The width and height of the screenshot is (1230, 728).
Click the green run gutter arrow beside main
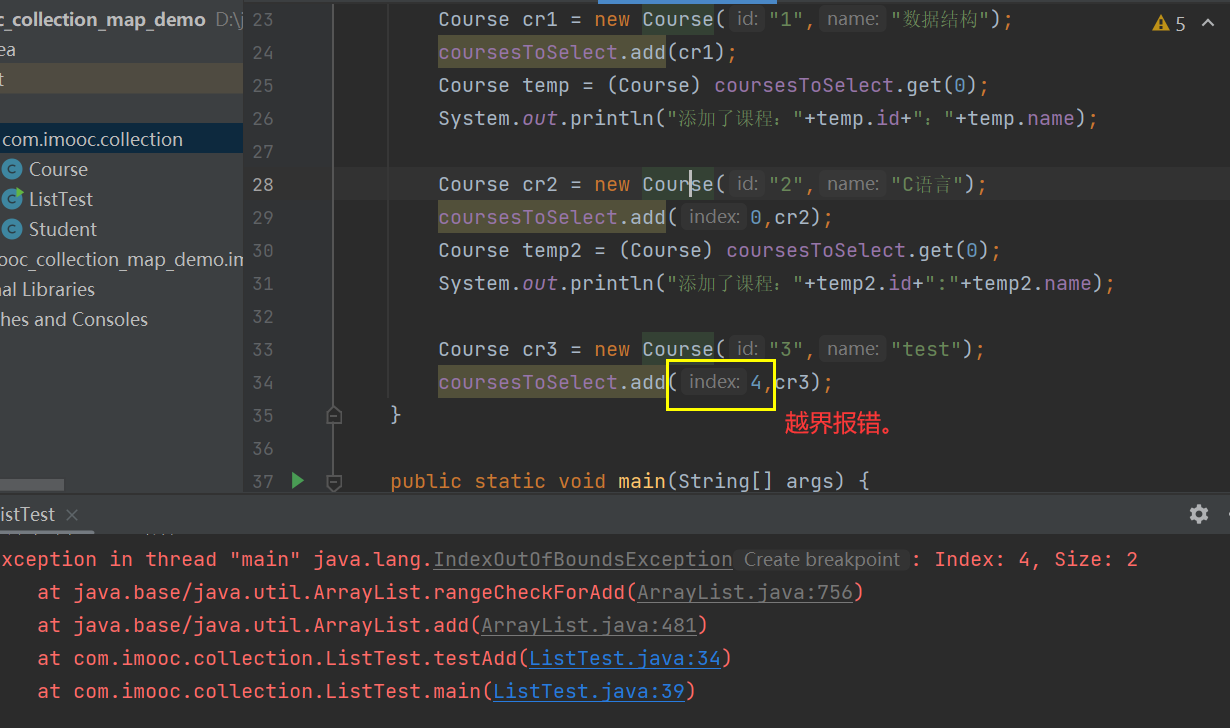point(297,481)
